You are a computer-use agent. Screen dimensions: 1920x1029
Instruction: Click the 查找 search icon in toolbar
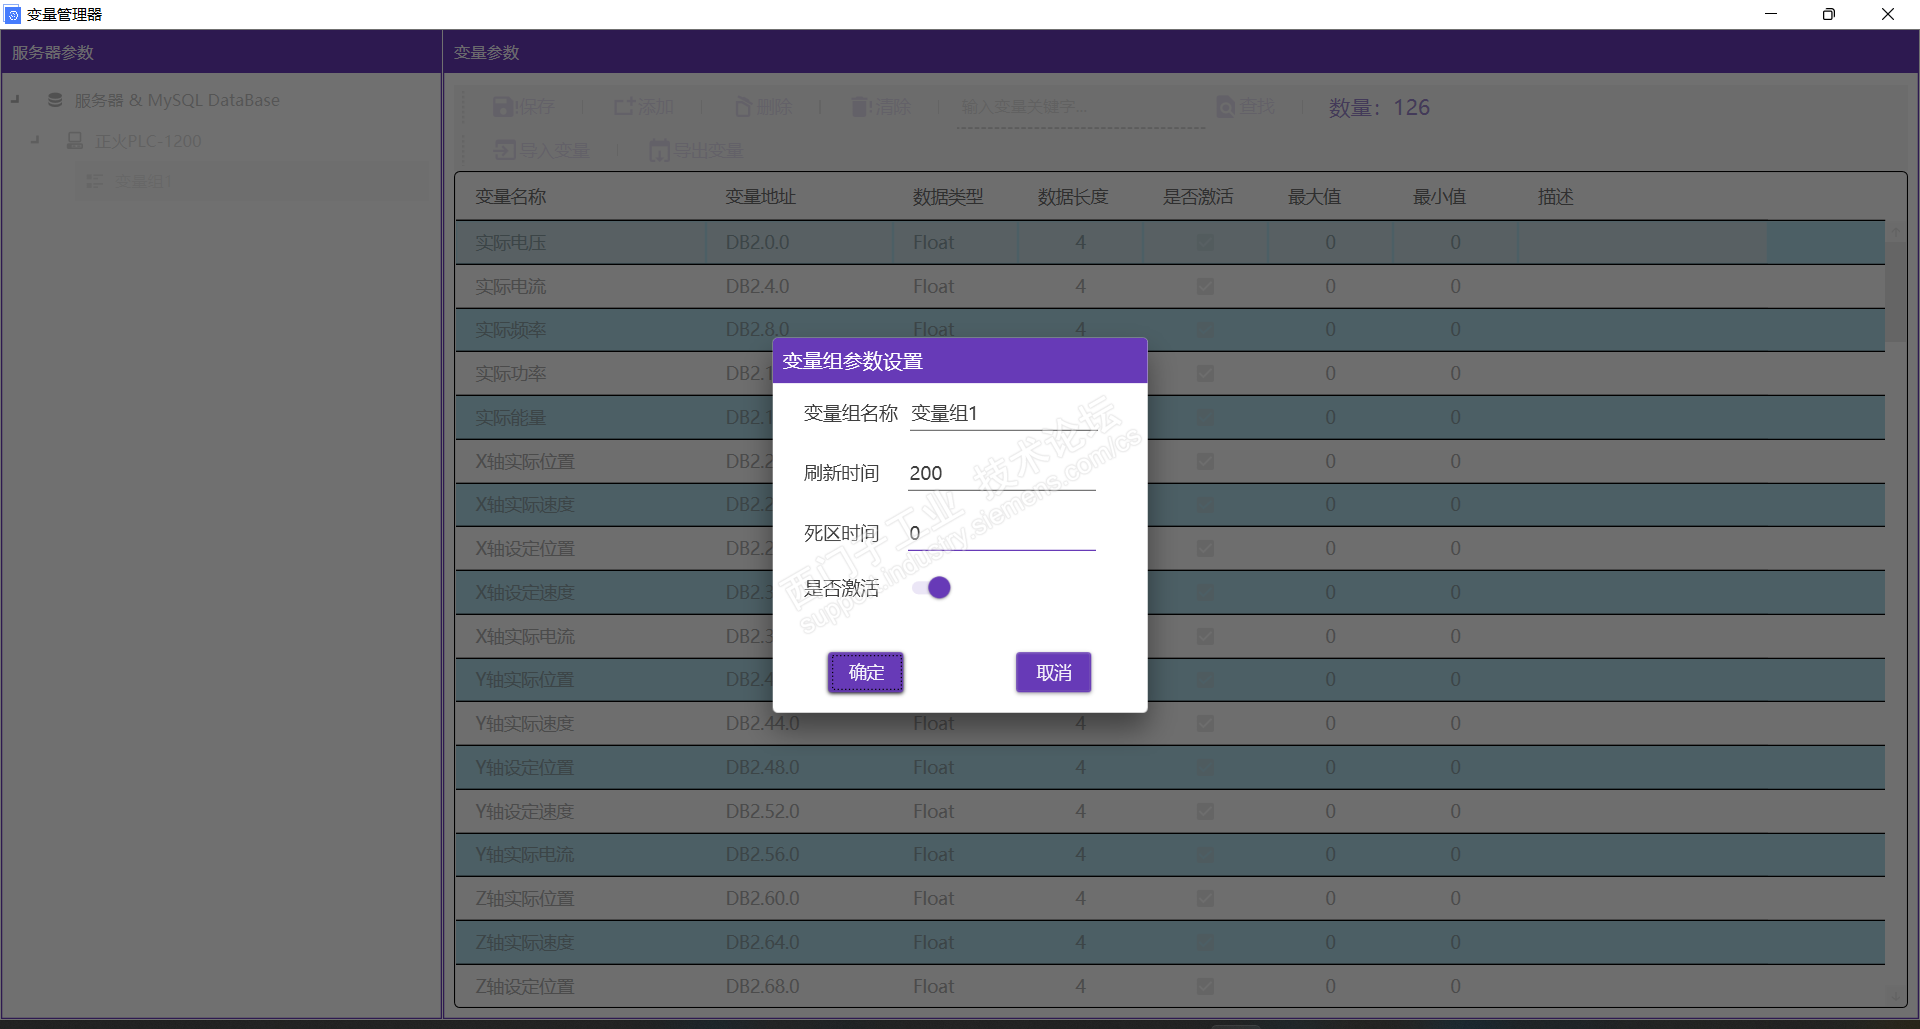1225,107
